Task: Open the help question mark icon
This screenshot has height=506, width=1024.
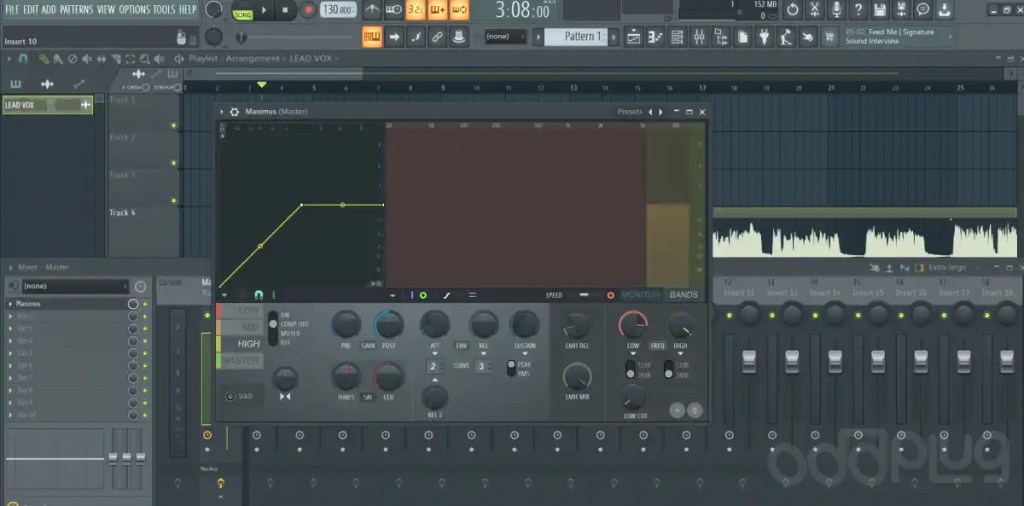Action: tap(858, 9)
